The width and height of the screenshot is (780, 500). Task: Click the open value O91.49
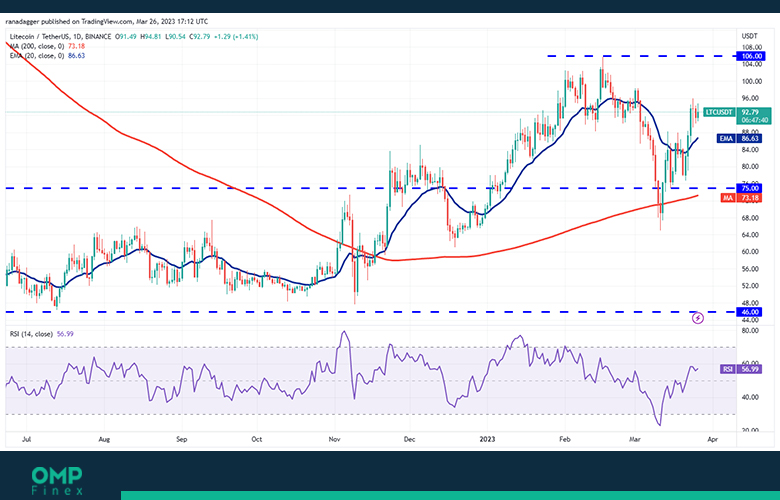point(126,37)
